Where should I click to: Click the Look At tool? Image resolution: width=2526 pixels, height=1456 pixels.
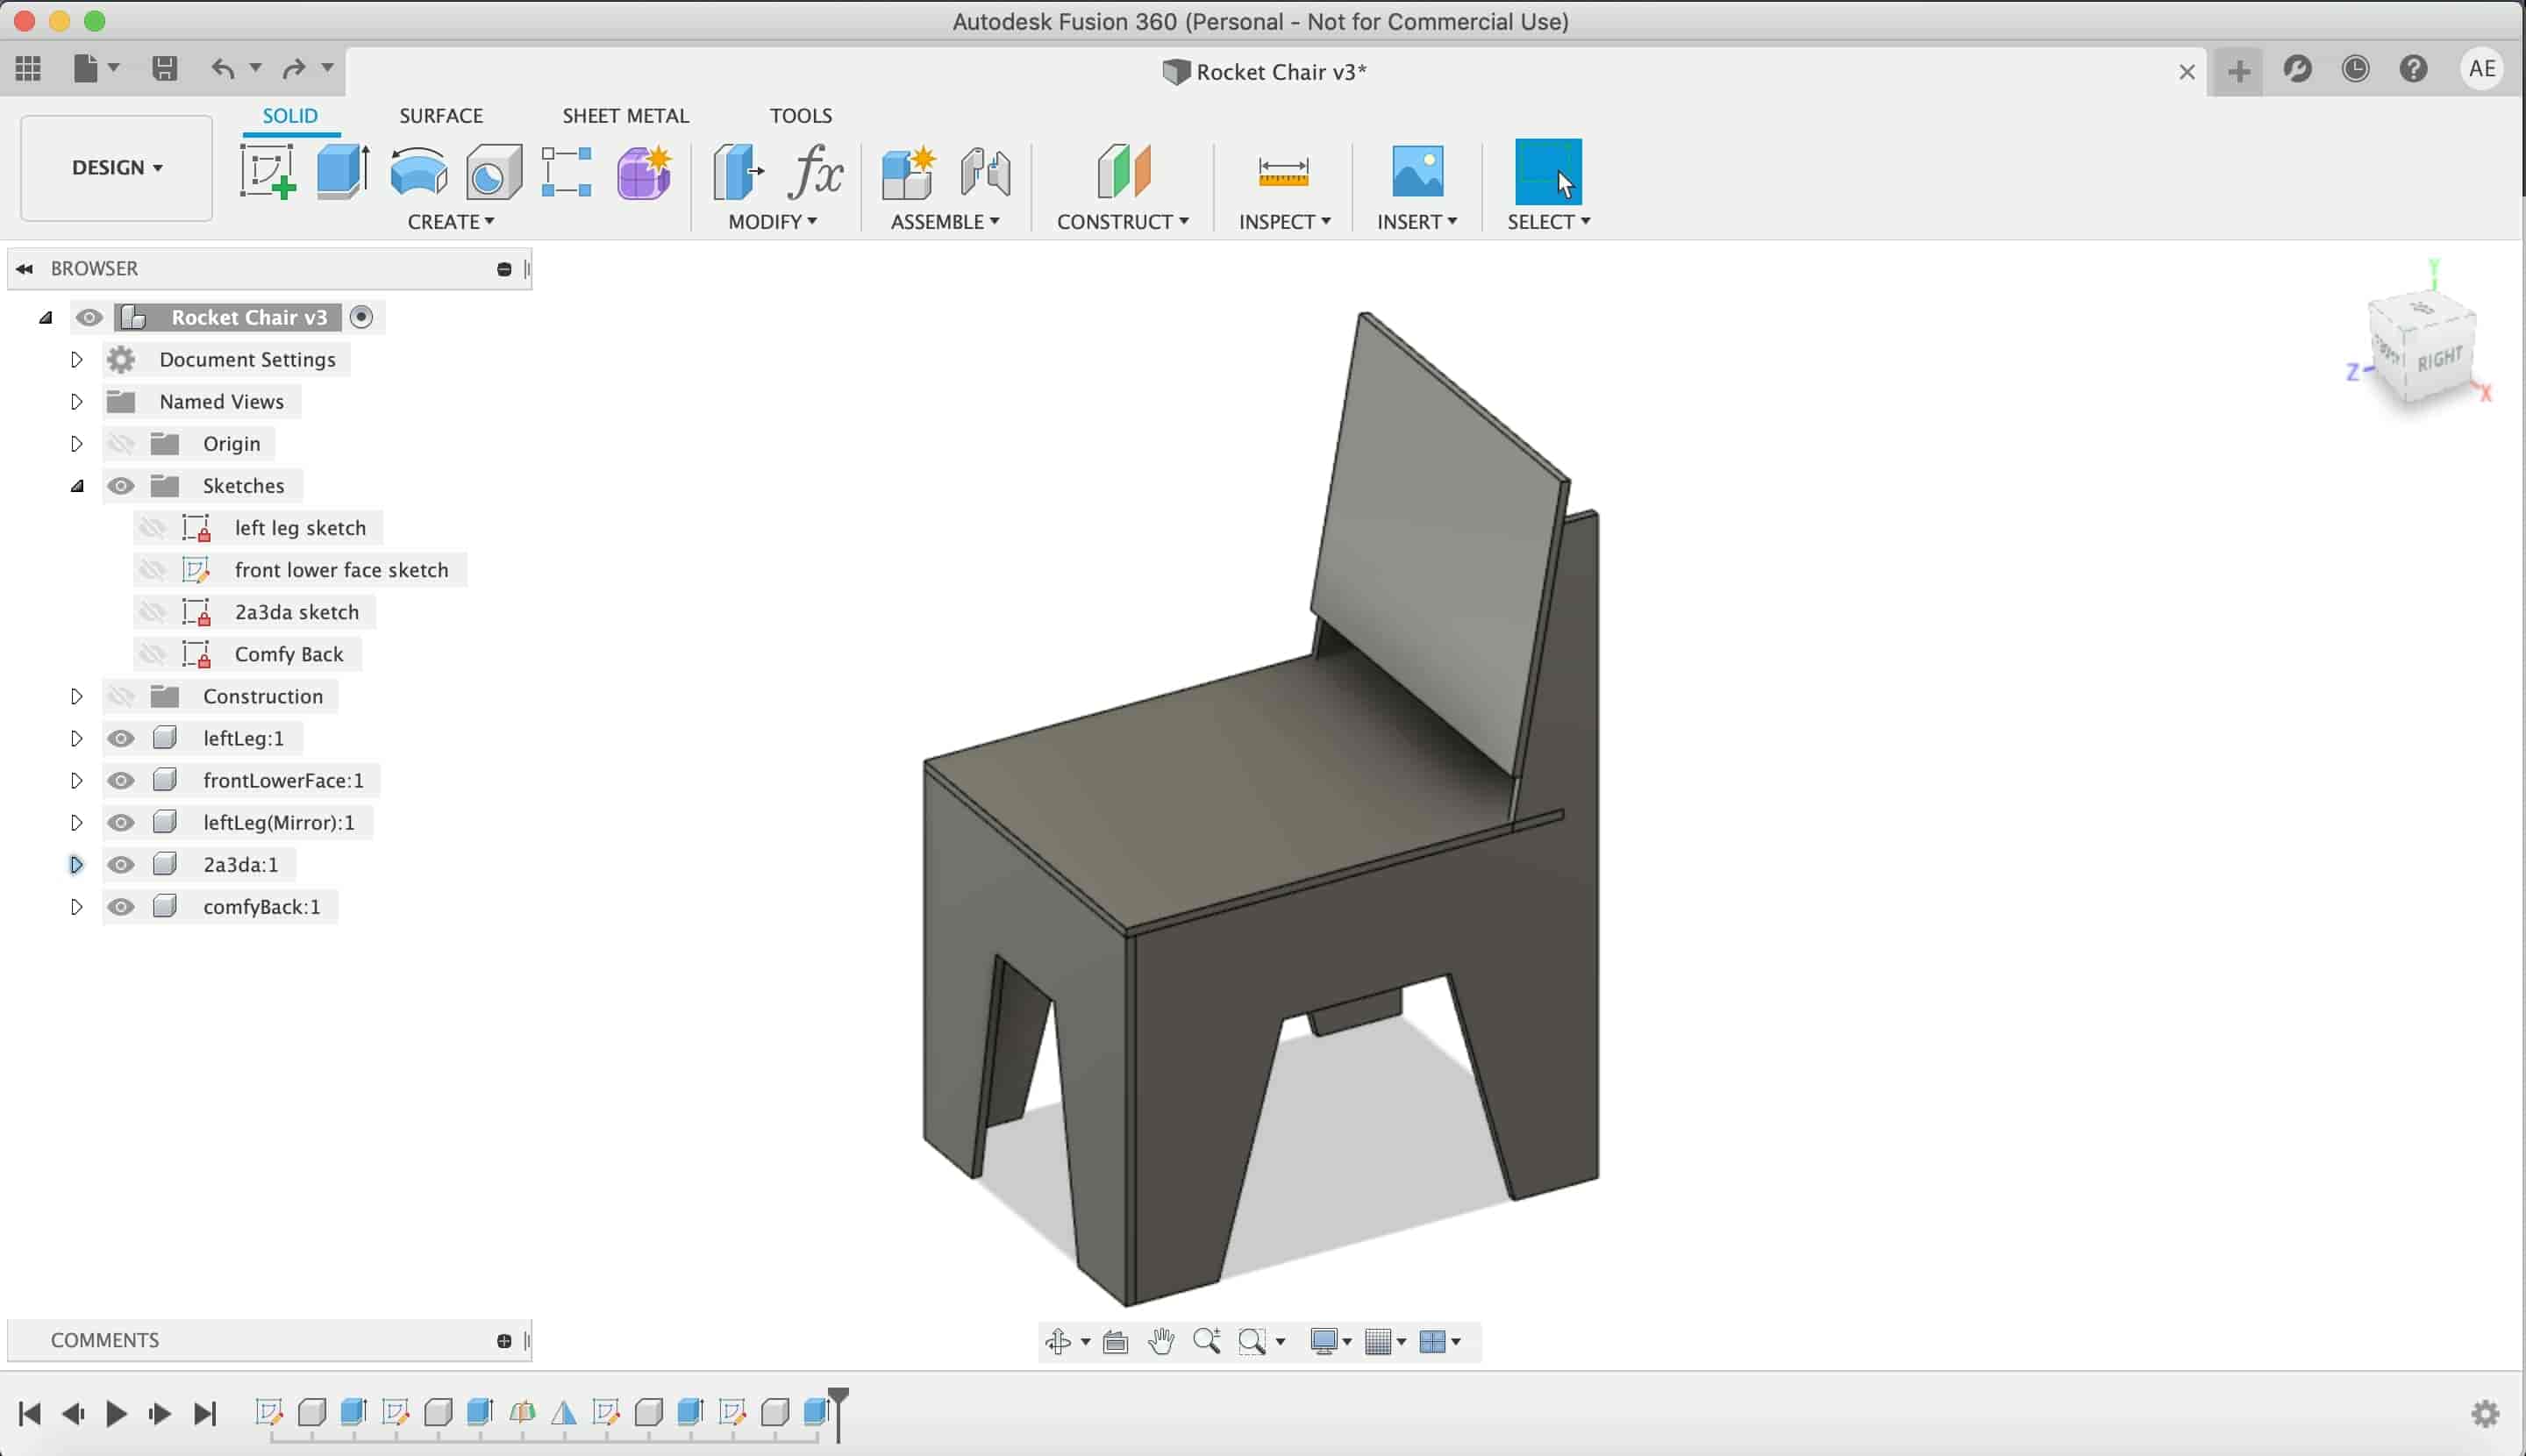coord(1115,1341)
